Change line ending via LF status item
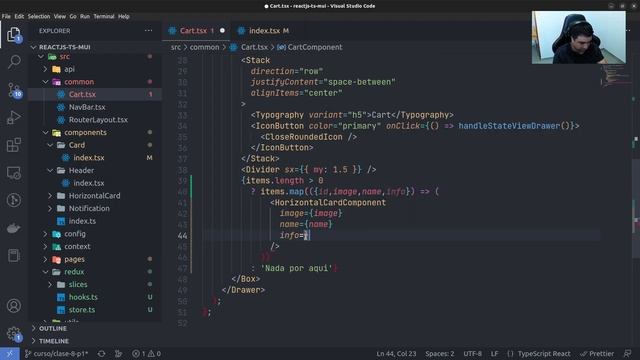 coord(494,353)
